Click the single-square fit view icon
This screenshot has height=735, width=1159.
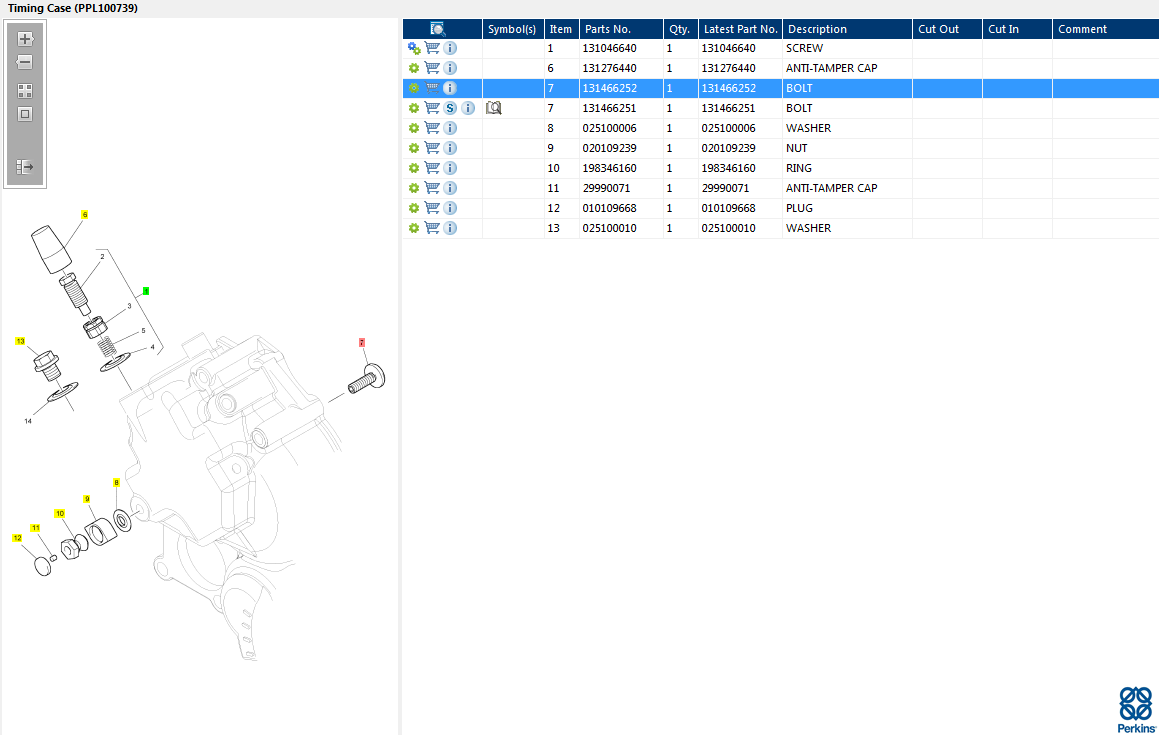pyautogui.click(x=25, y=114)
